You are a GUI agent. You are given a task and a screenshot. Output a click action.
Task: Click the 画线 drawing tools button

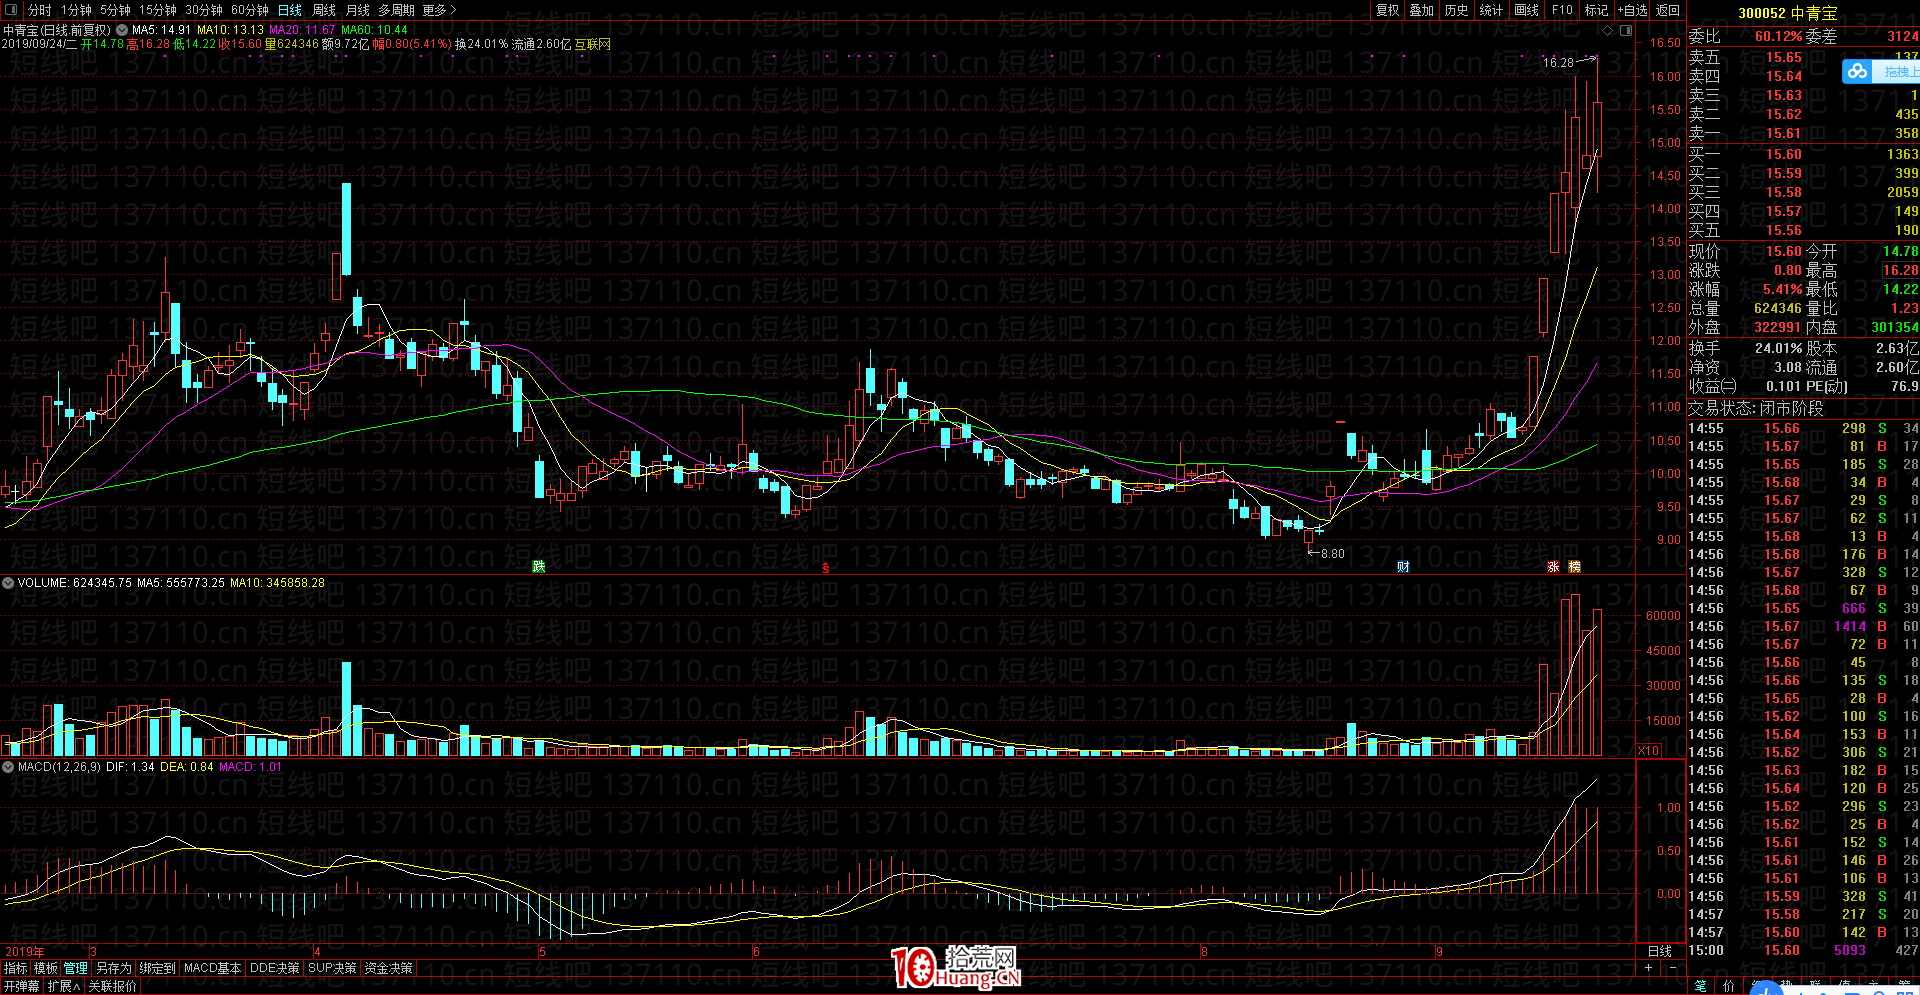tap(1526, 10)
